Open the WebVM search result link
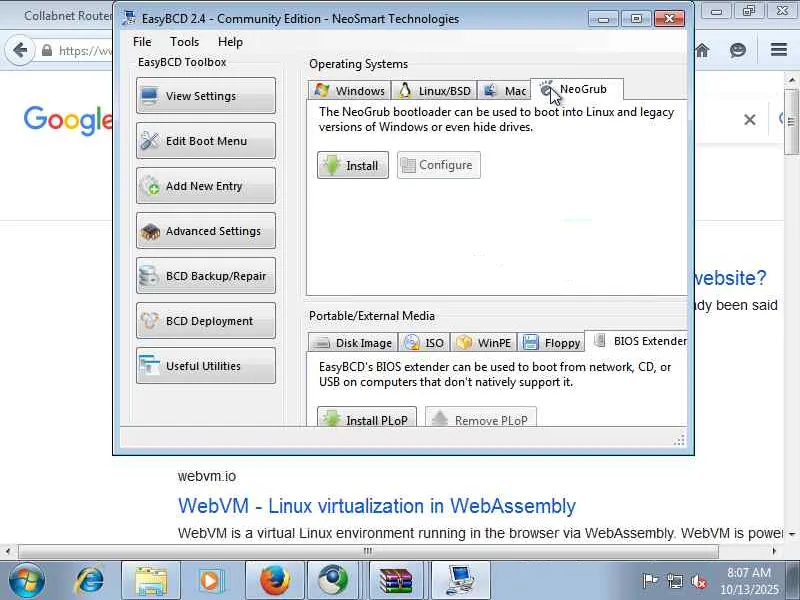This screenshot has height=600, width=800. [377, 506]
